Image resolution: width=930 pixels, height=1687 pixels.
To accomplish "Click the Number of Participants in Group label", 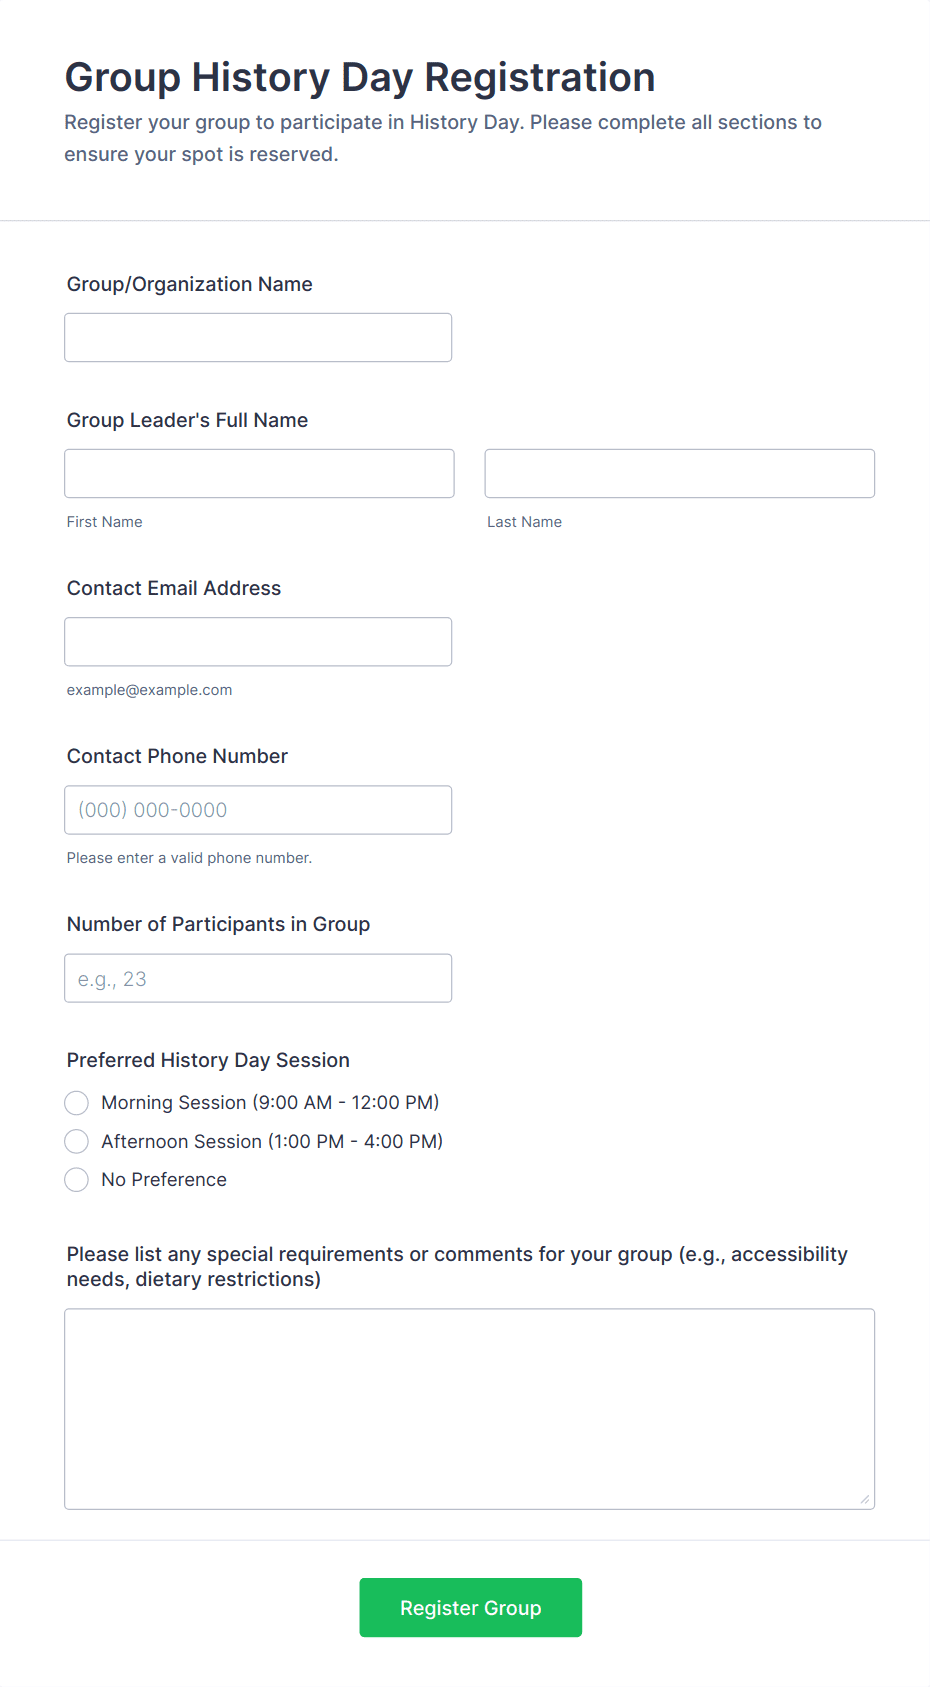I will (218, 924).
